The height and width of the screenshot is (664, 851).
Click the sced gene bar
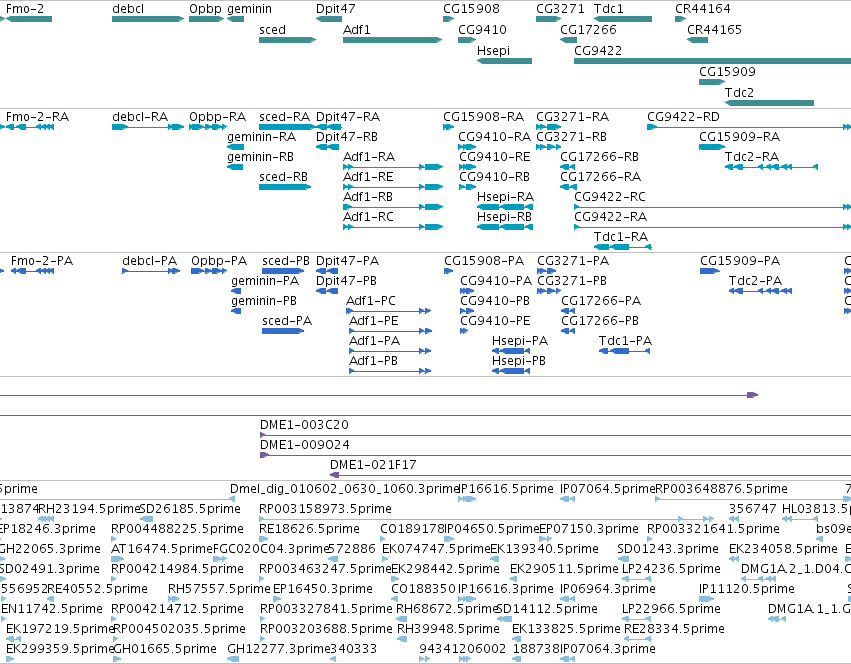point(288,40)
